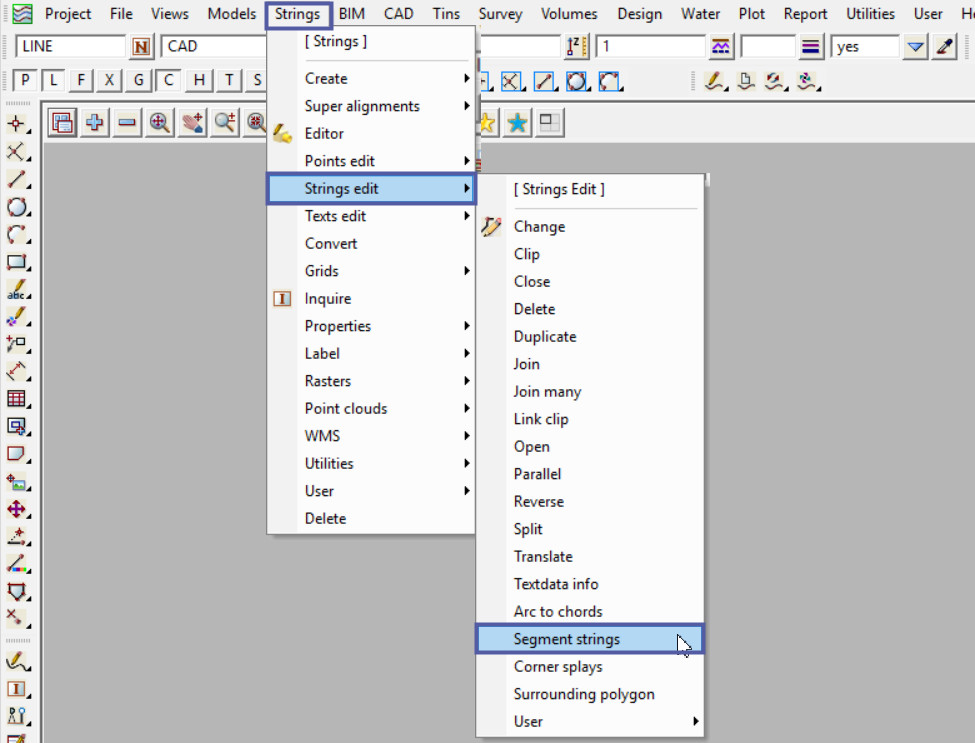
Task: Expand the Point clouds submenu
Action: [371, 408]
